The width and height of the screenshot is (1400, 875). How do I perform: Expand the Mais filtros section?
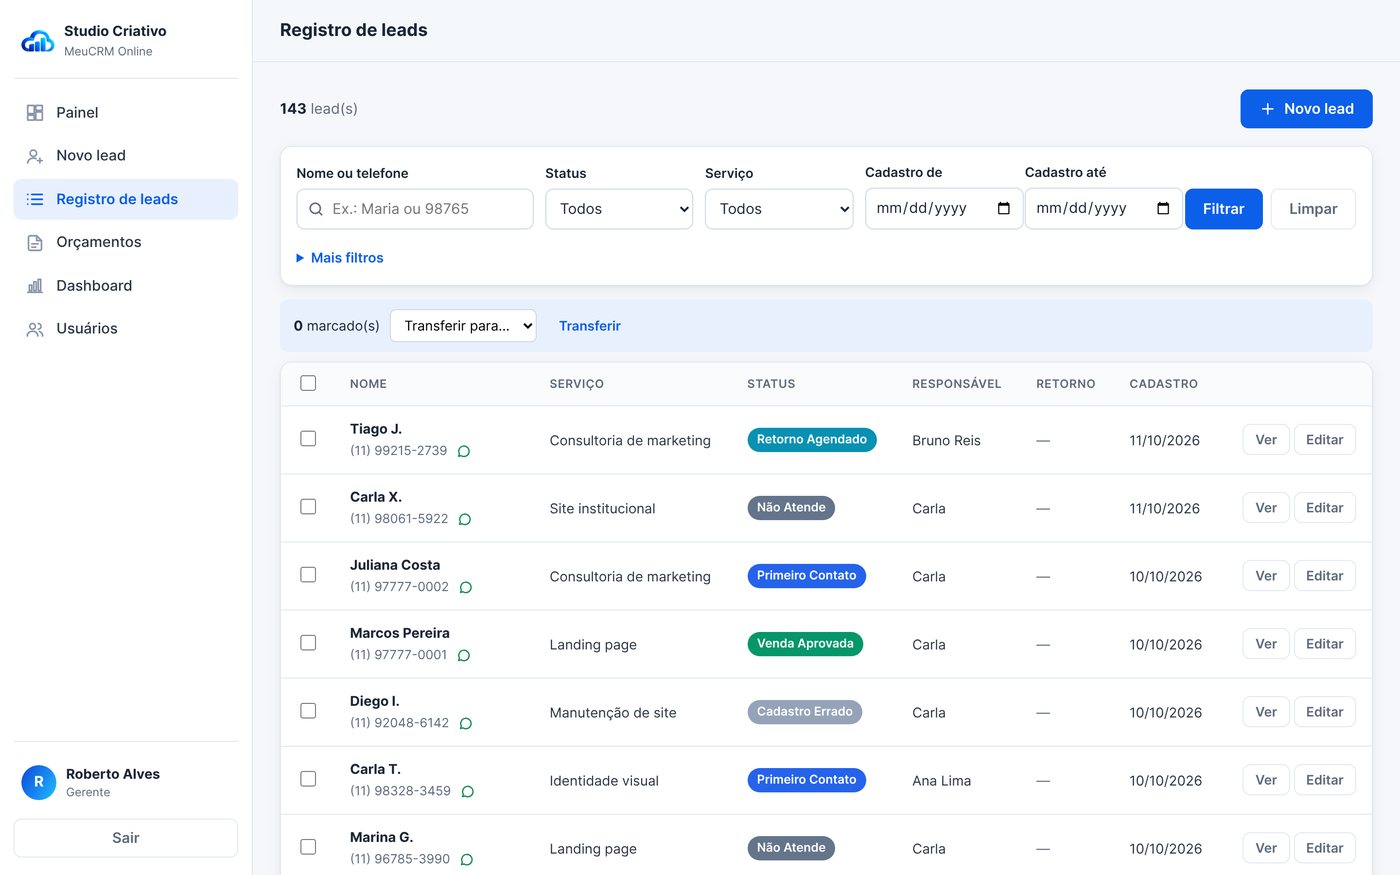pos(340,258)
